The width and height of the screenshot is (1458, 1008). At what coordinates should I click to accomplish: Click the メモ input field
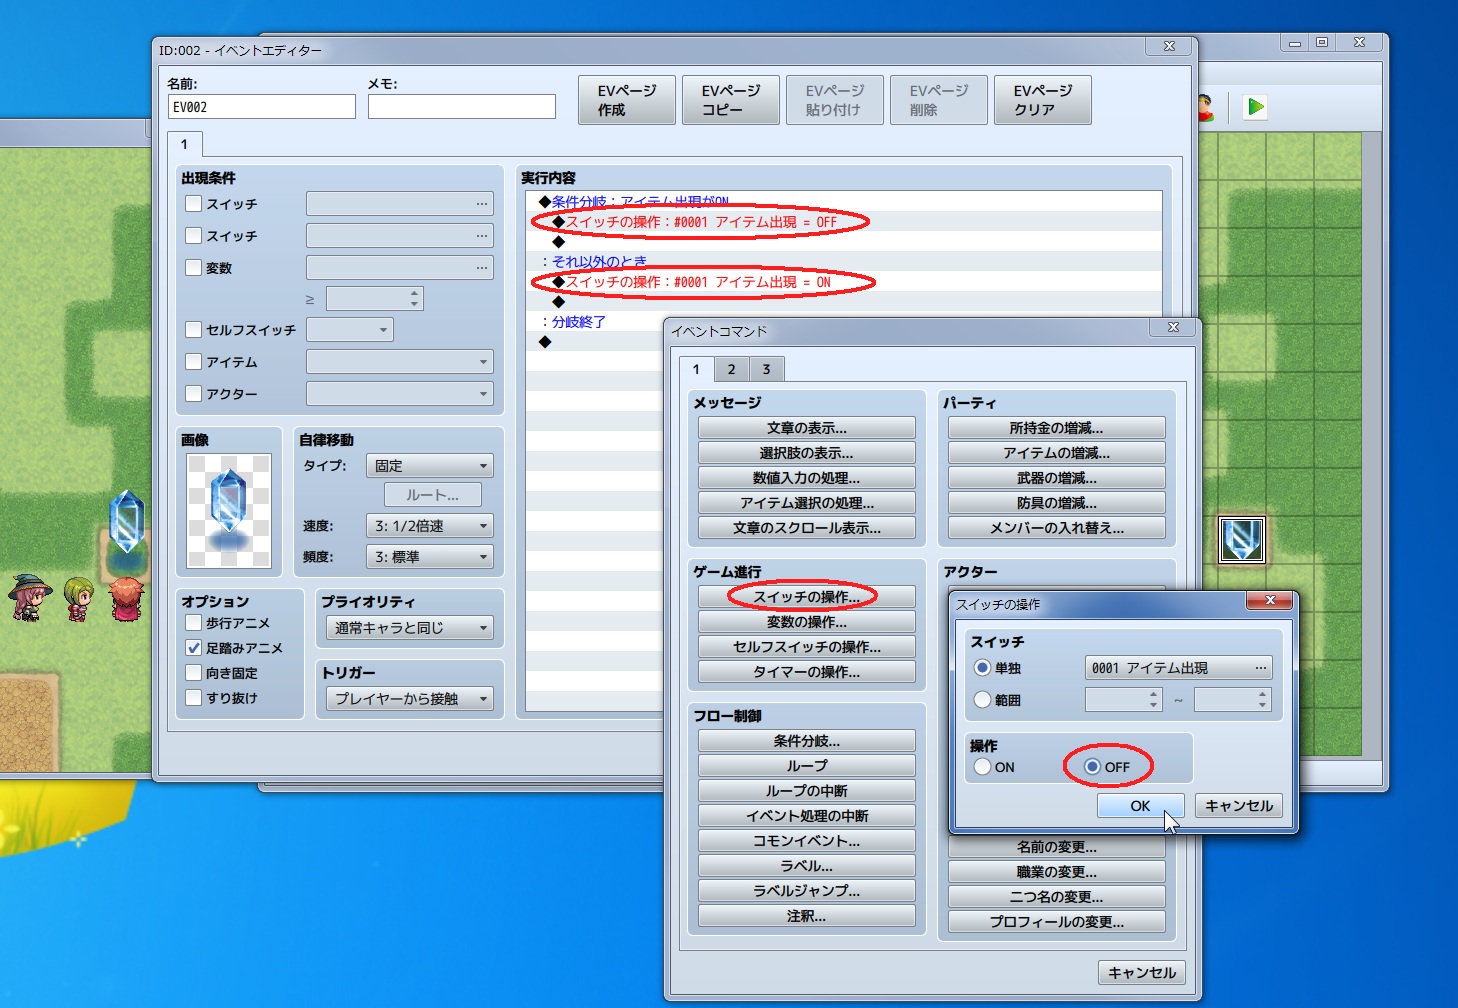pyautogui.click(x=462, y=107)
